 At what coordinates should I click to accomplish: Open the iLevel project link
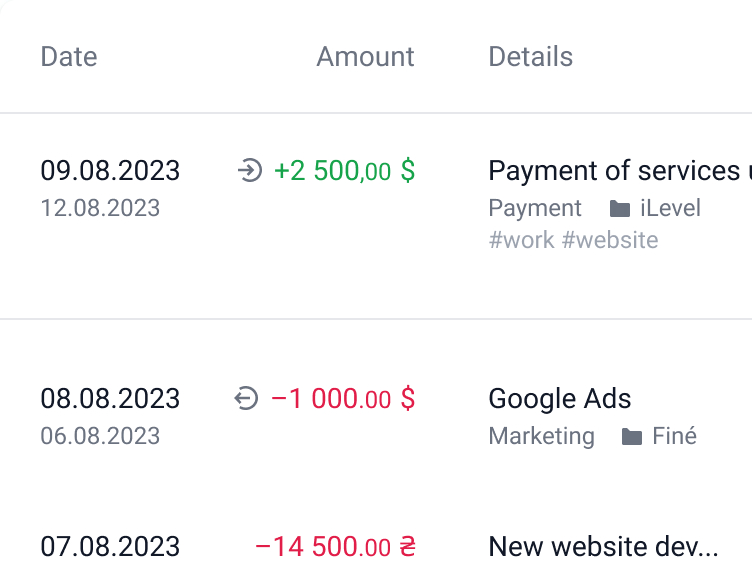(670, 208)
